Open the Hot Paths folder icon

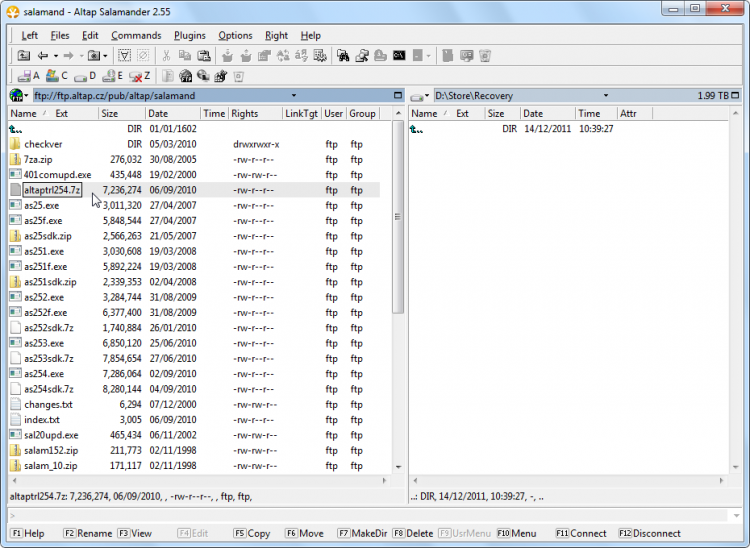pyautogui.click(x=94, y=56)
